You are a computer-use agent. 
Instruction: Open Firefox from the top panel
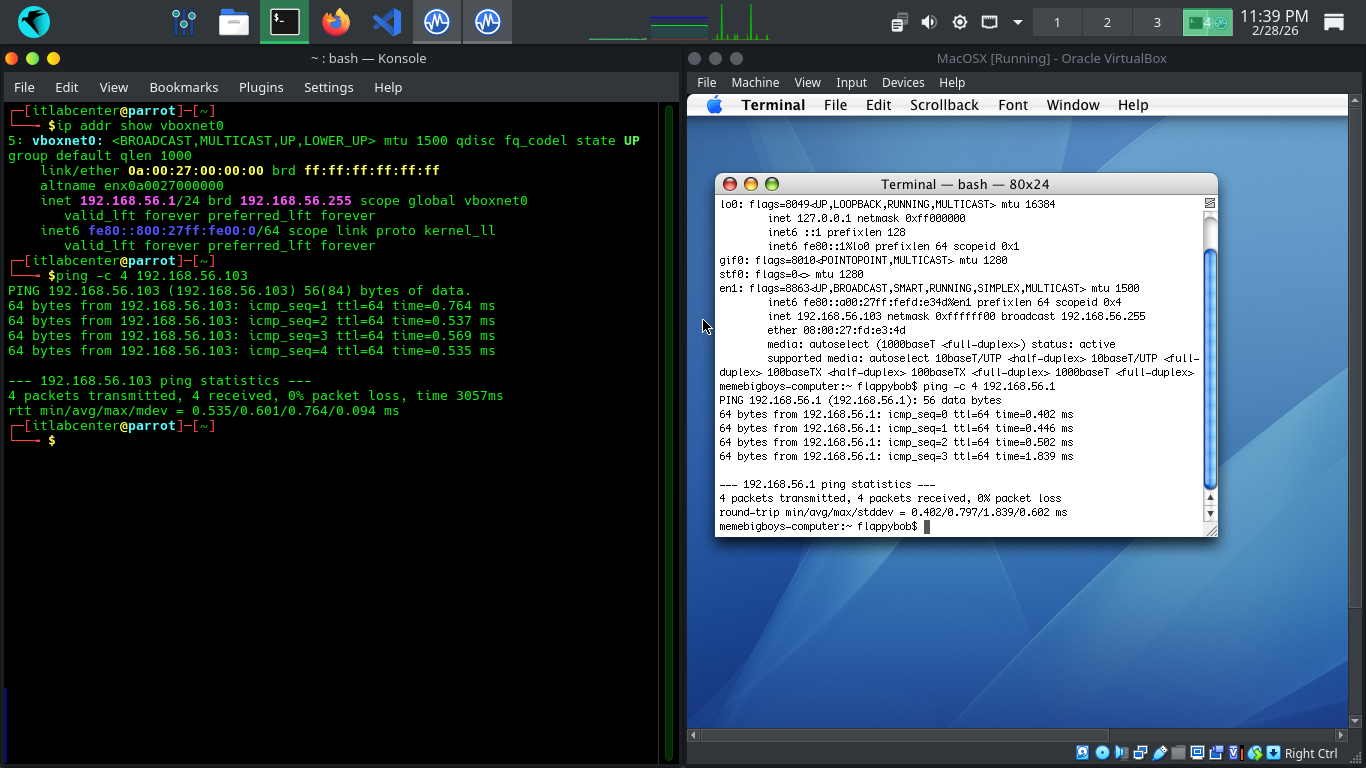tap(336, 21)
